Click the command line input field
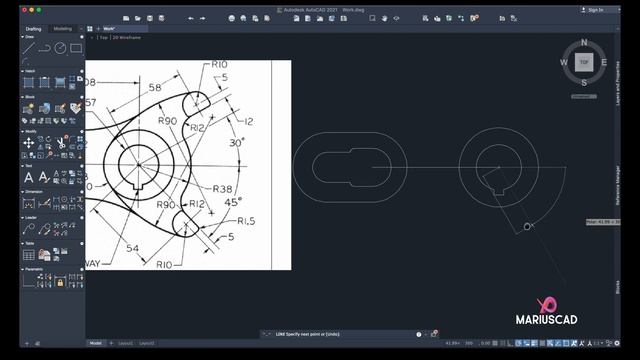 (343, 334)
